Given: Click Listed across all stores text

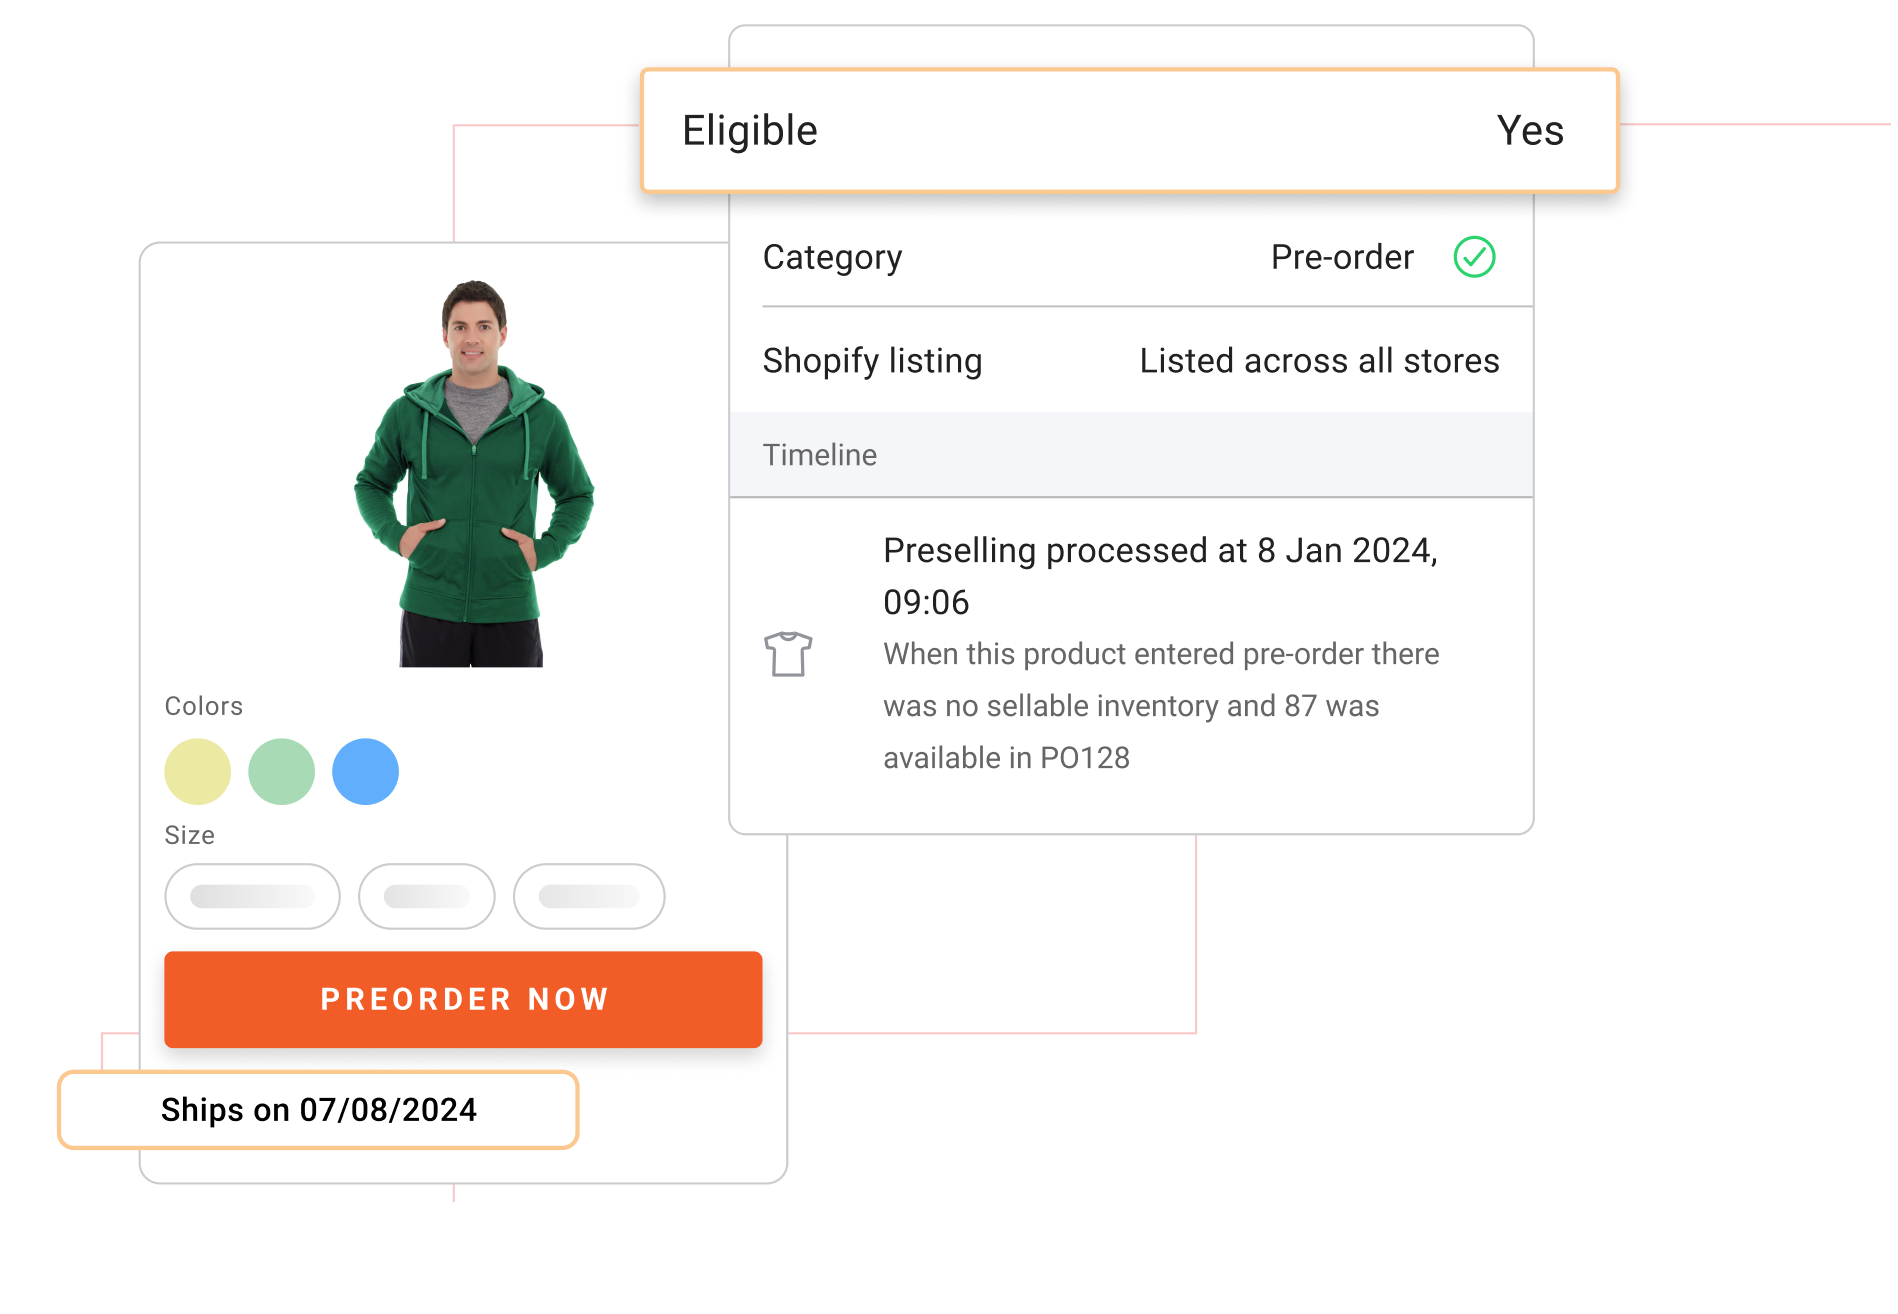Looking at the screenshot, I should pos(1319,361).
